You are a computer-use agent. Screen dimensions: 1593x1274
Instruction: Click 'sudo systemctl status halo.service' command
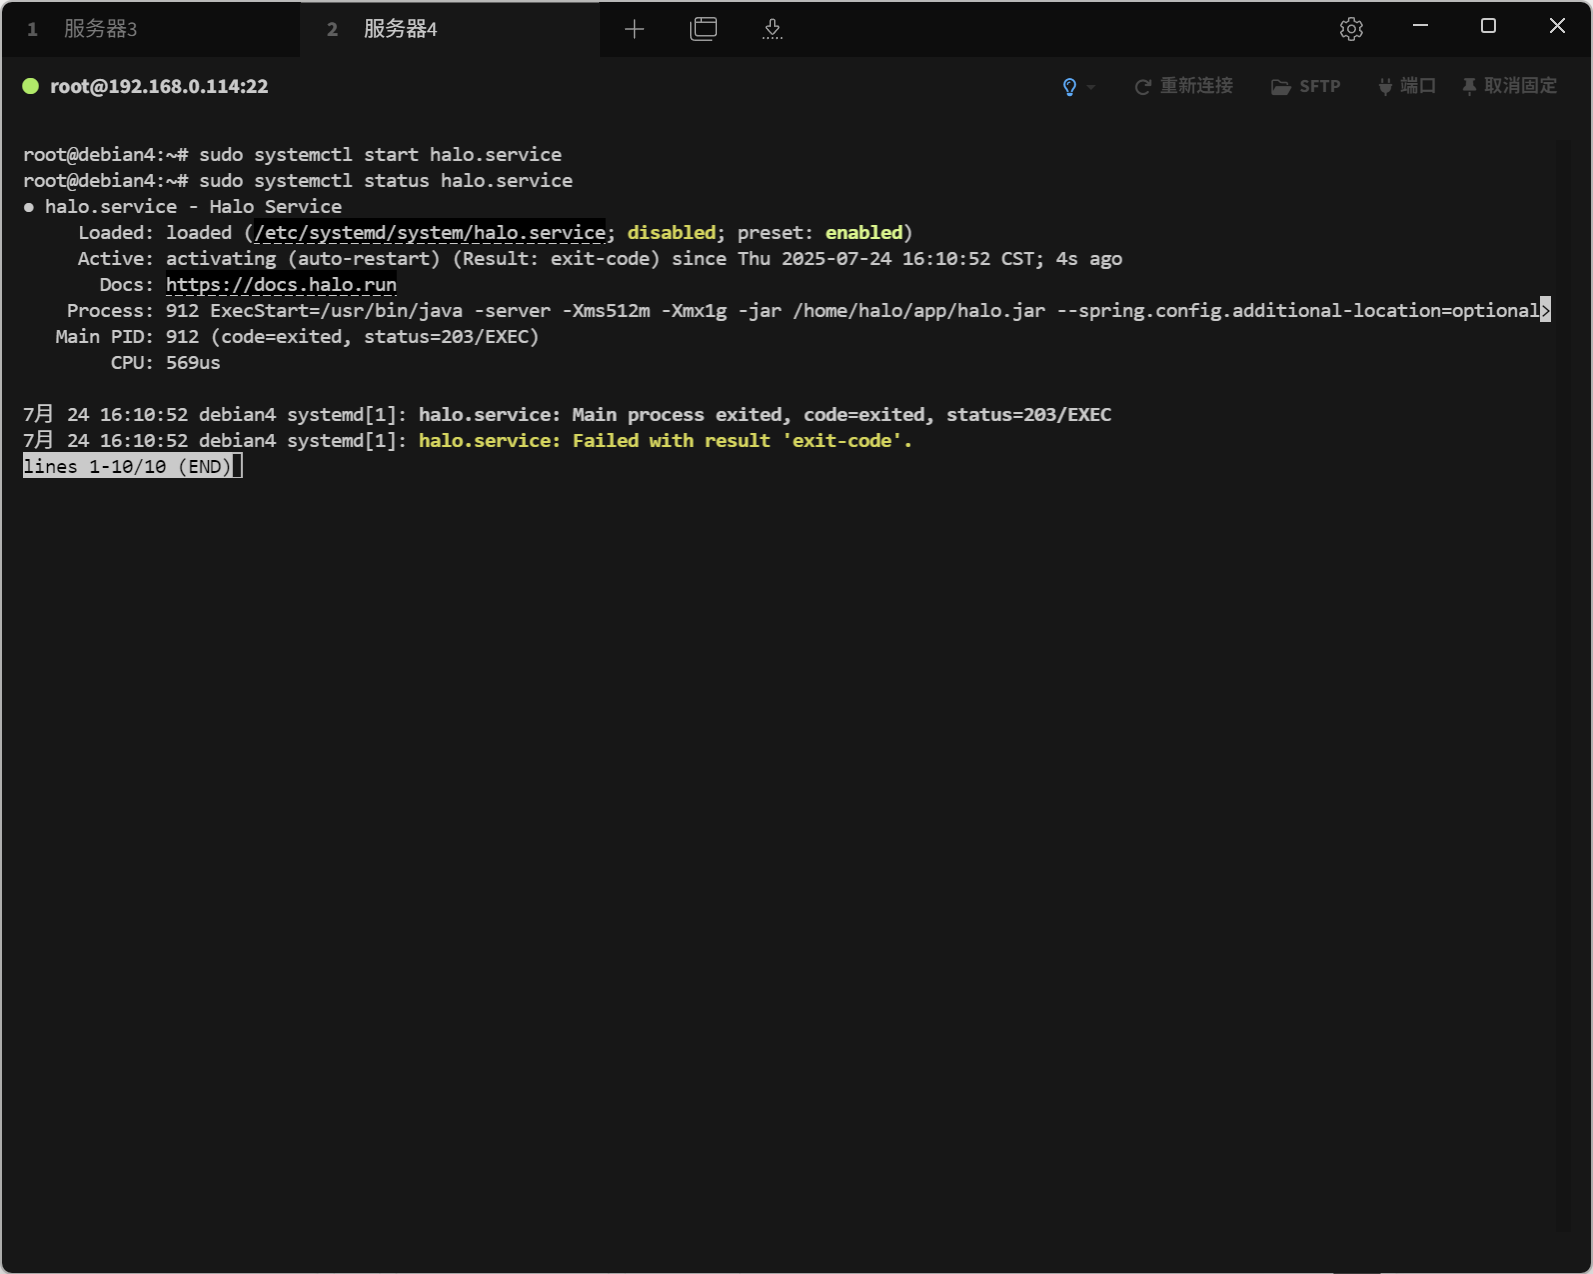386,181
